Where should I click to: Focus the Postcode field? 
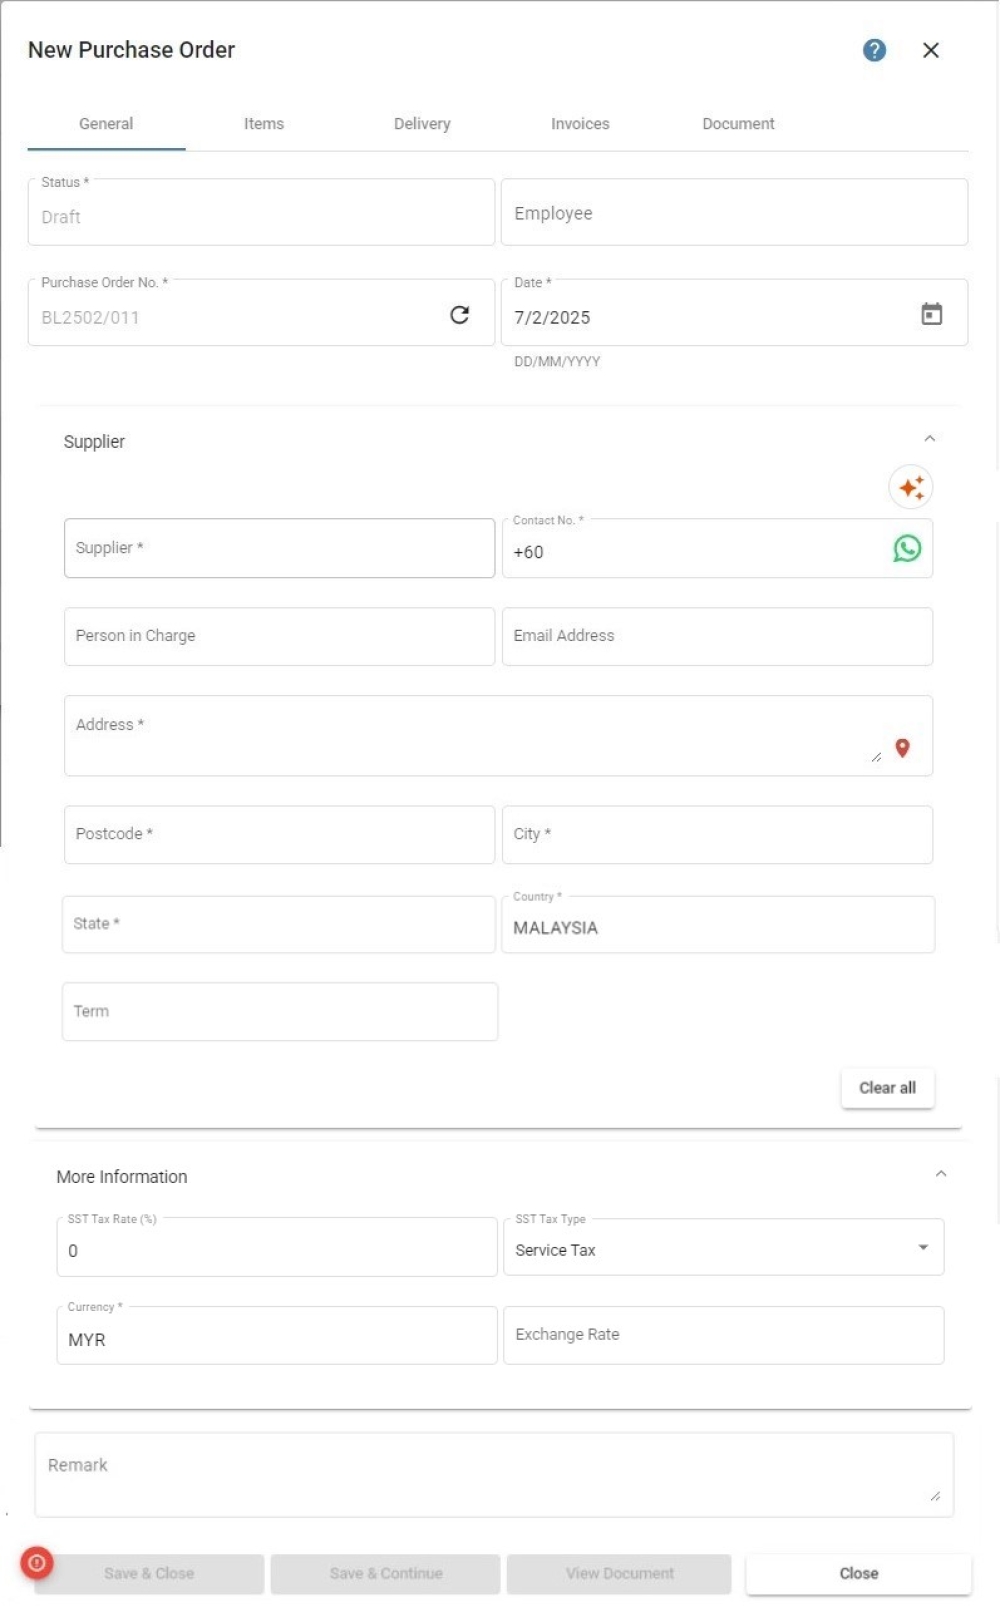click(279, 835)
